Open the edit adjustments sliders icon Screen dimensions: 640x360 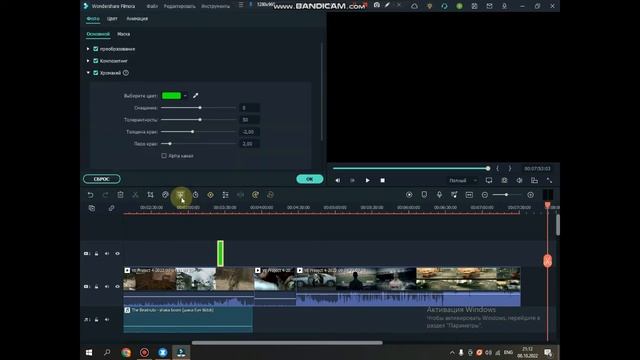[225, 195]
